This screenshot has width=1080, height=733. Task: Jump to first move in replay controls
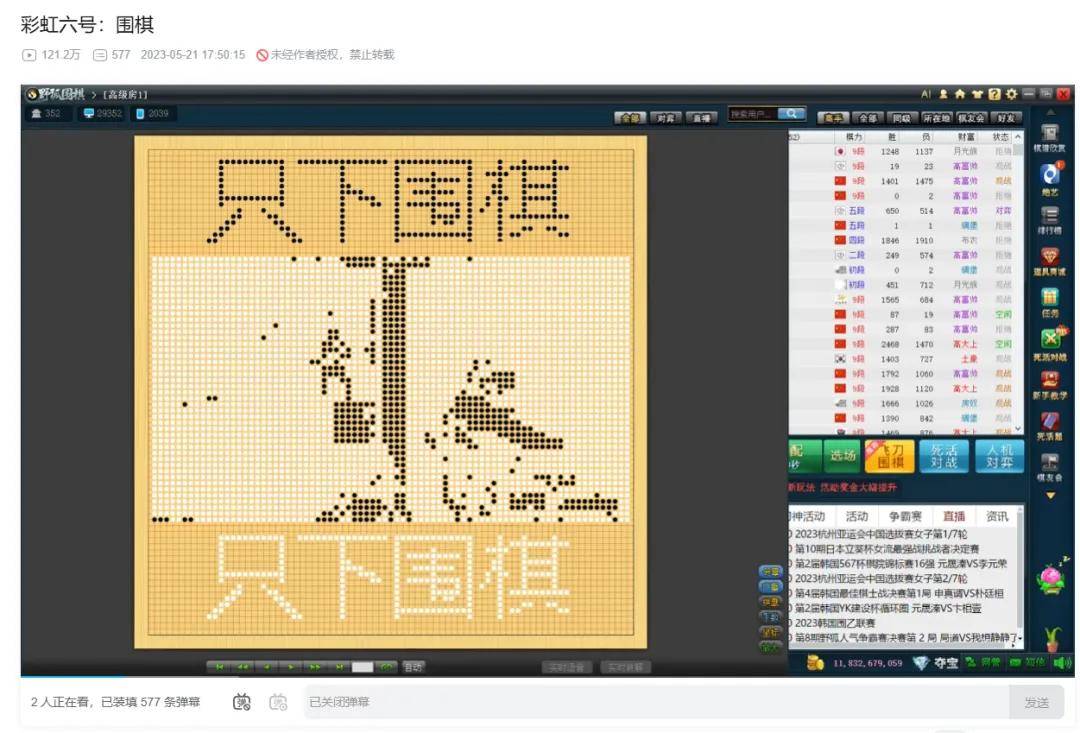(x=219, y=667)
